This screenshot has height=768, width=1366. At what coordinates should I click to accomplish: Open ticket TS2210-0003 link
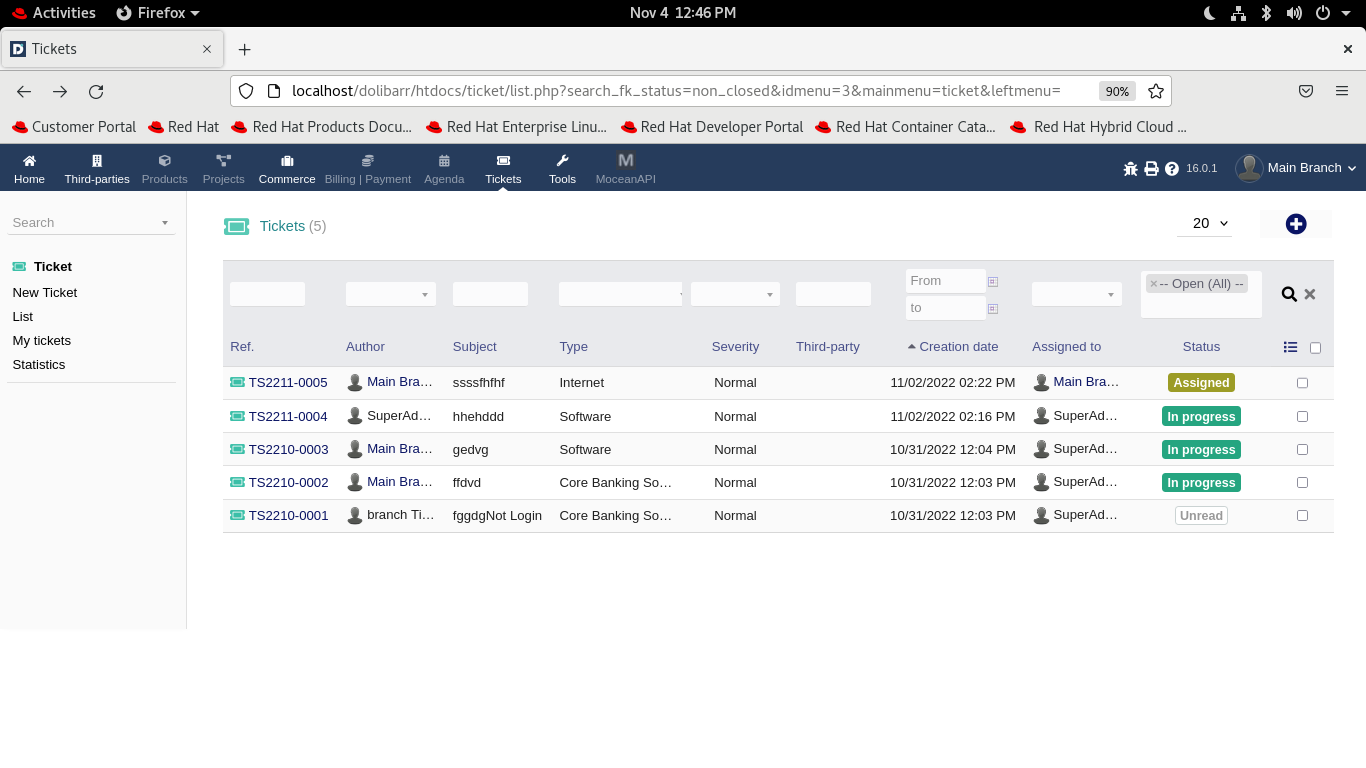[288, 450]
